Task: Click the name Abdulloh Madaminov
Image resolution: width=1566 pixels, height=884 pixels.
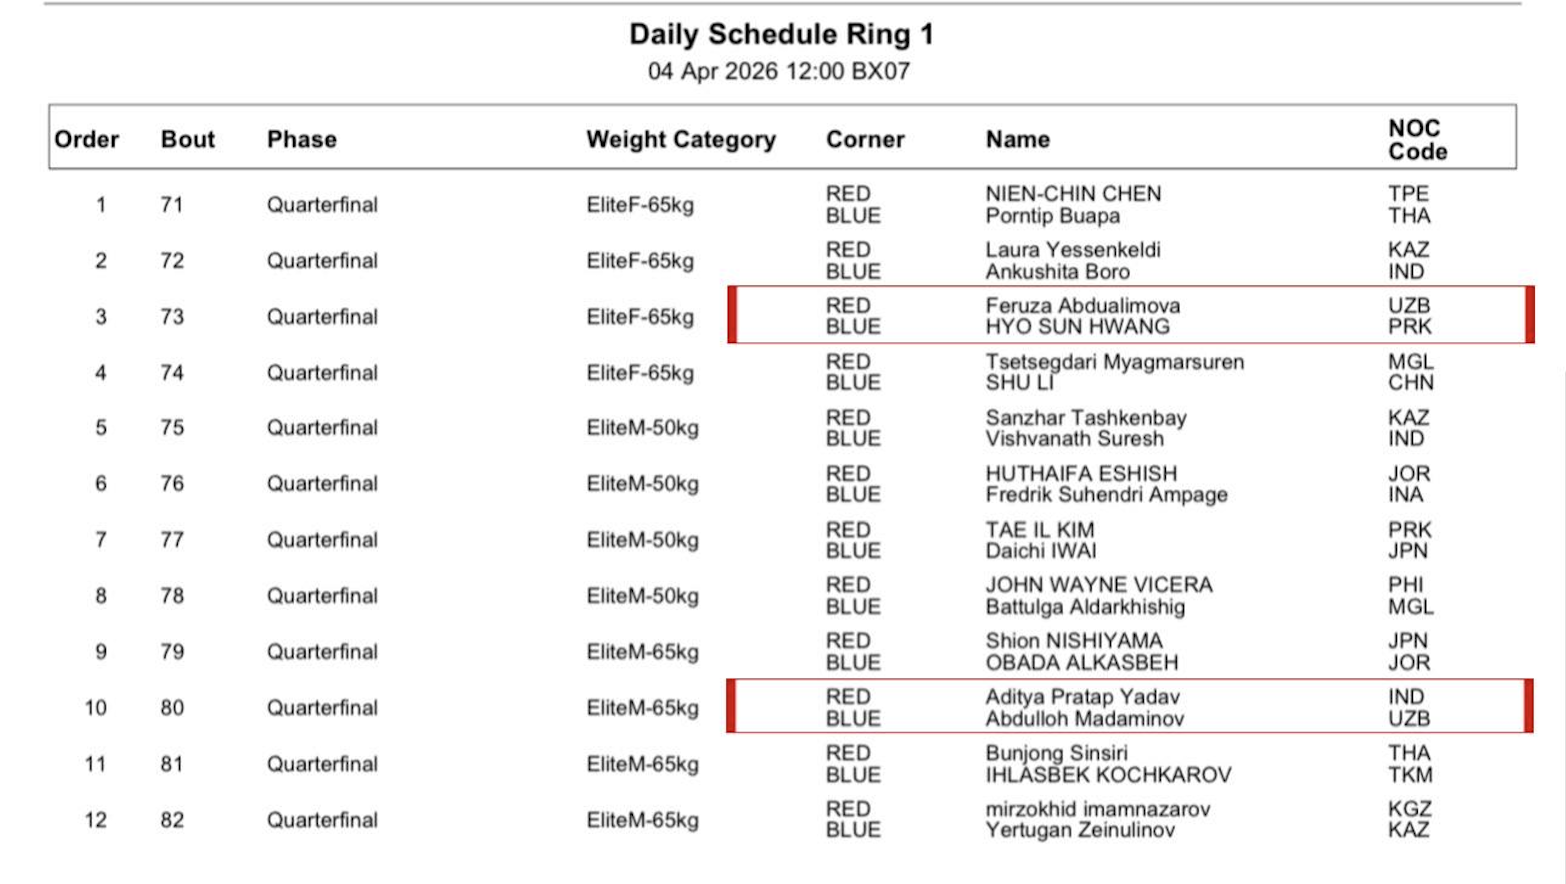Action: pyautogui.click(x=1084, y=719)
